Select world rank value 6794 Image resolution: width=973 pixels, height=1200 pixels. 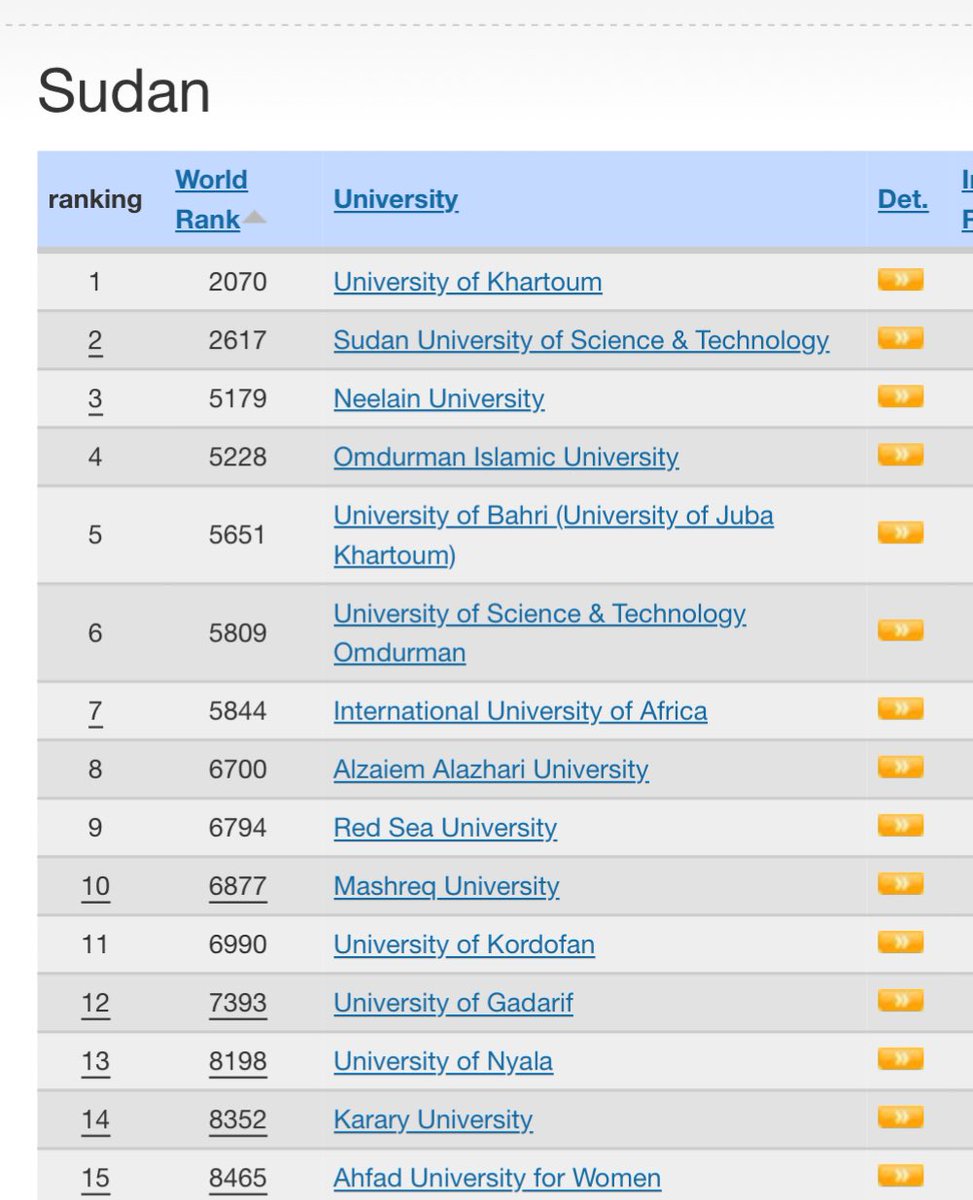[238, 828]
